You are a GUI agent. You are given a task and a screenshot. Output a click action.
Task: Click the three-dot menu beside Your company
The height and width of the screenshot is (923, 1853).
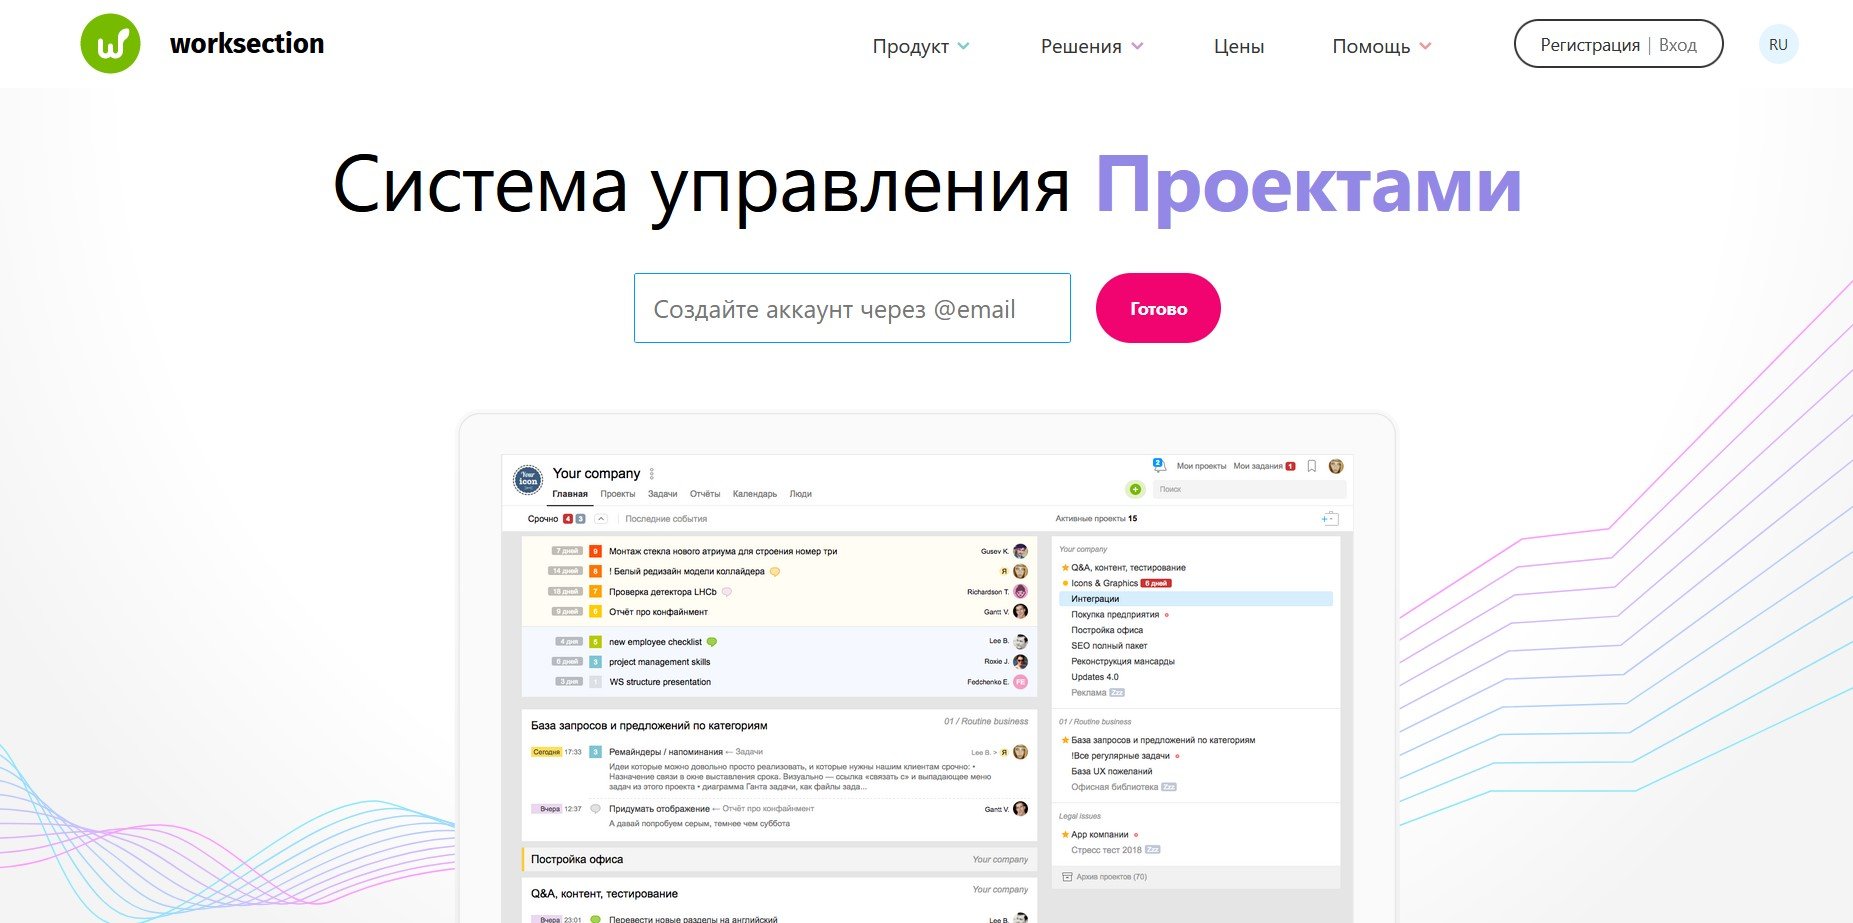(652, 474)
